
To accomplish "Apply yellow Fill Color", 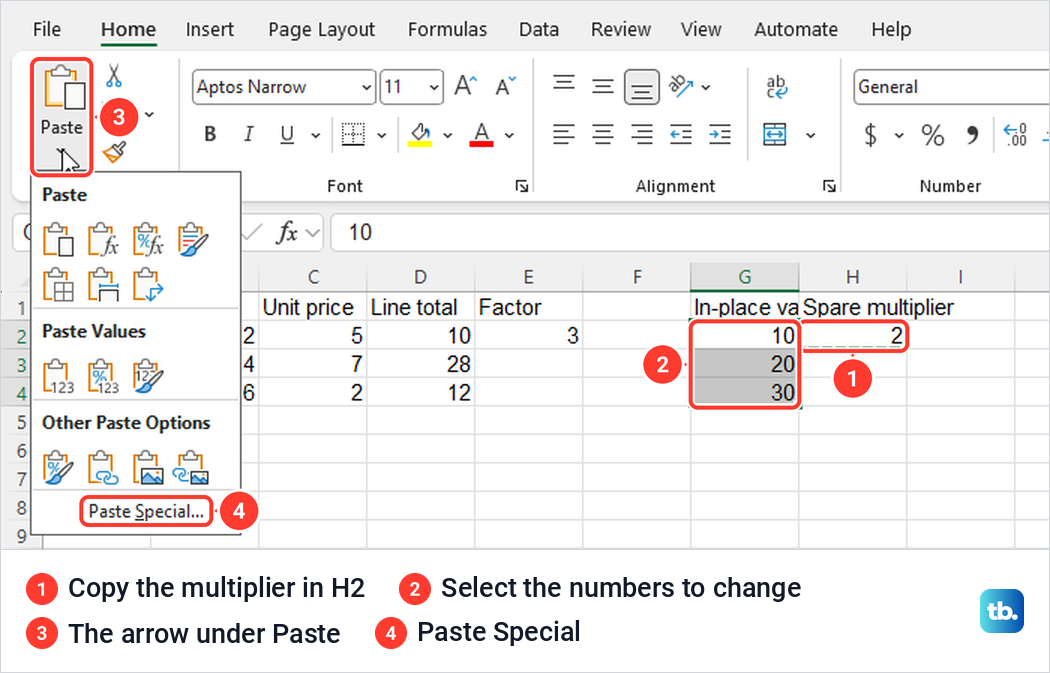I will (x=421, y=135).
